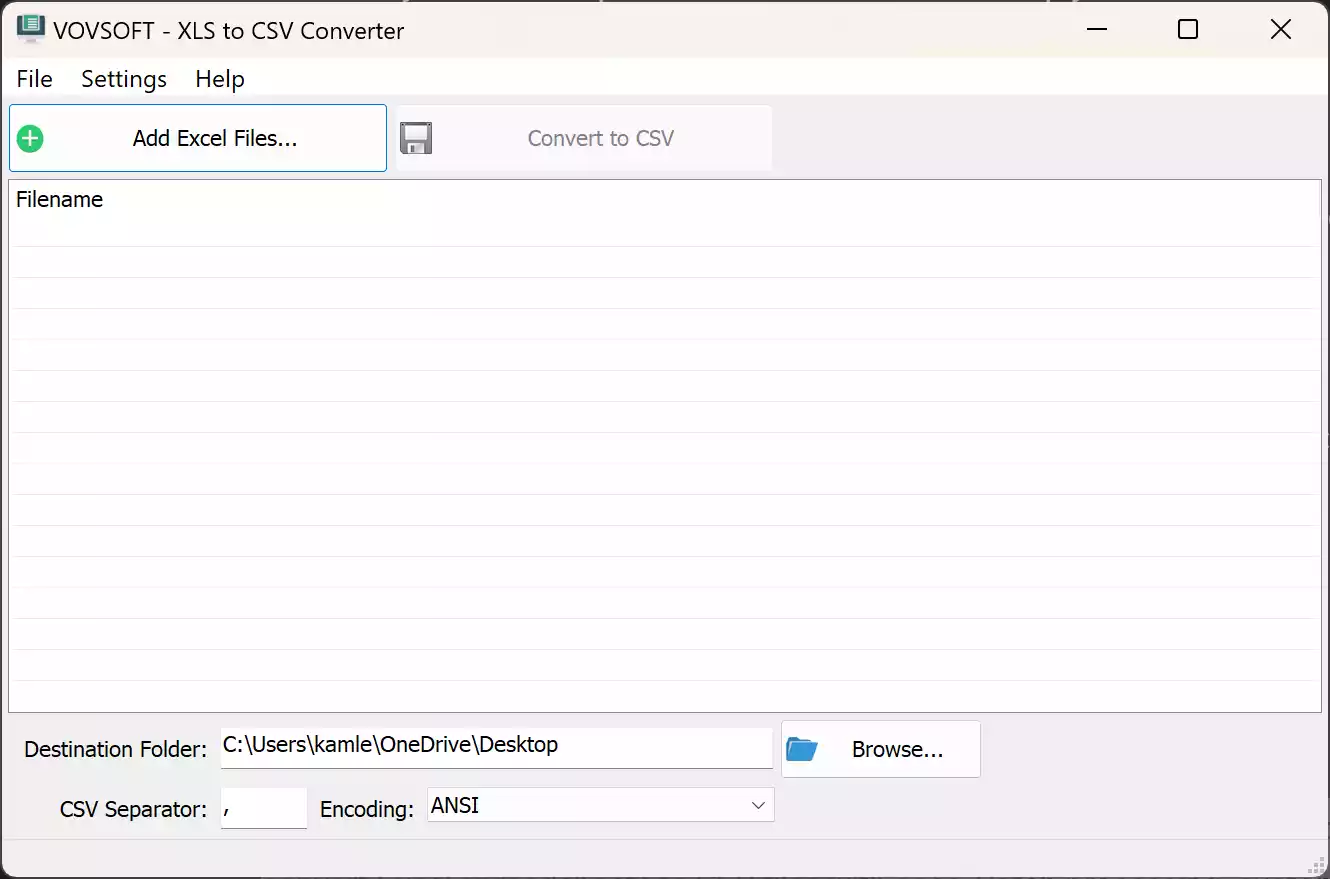Open the Help menu
The height and width of the screenshot is (879, 1330).
220,79
